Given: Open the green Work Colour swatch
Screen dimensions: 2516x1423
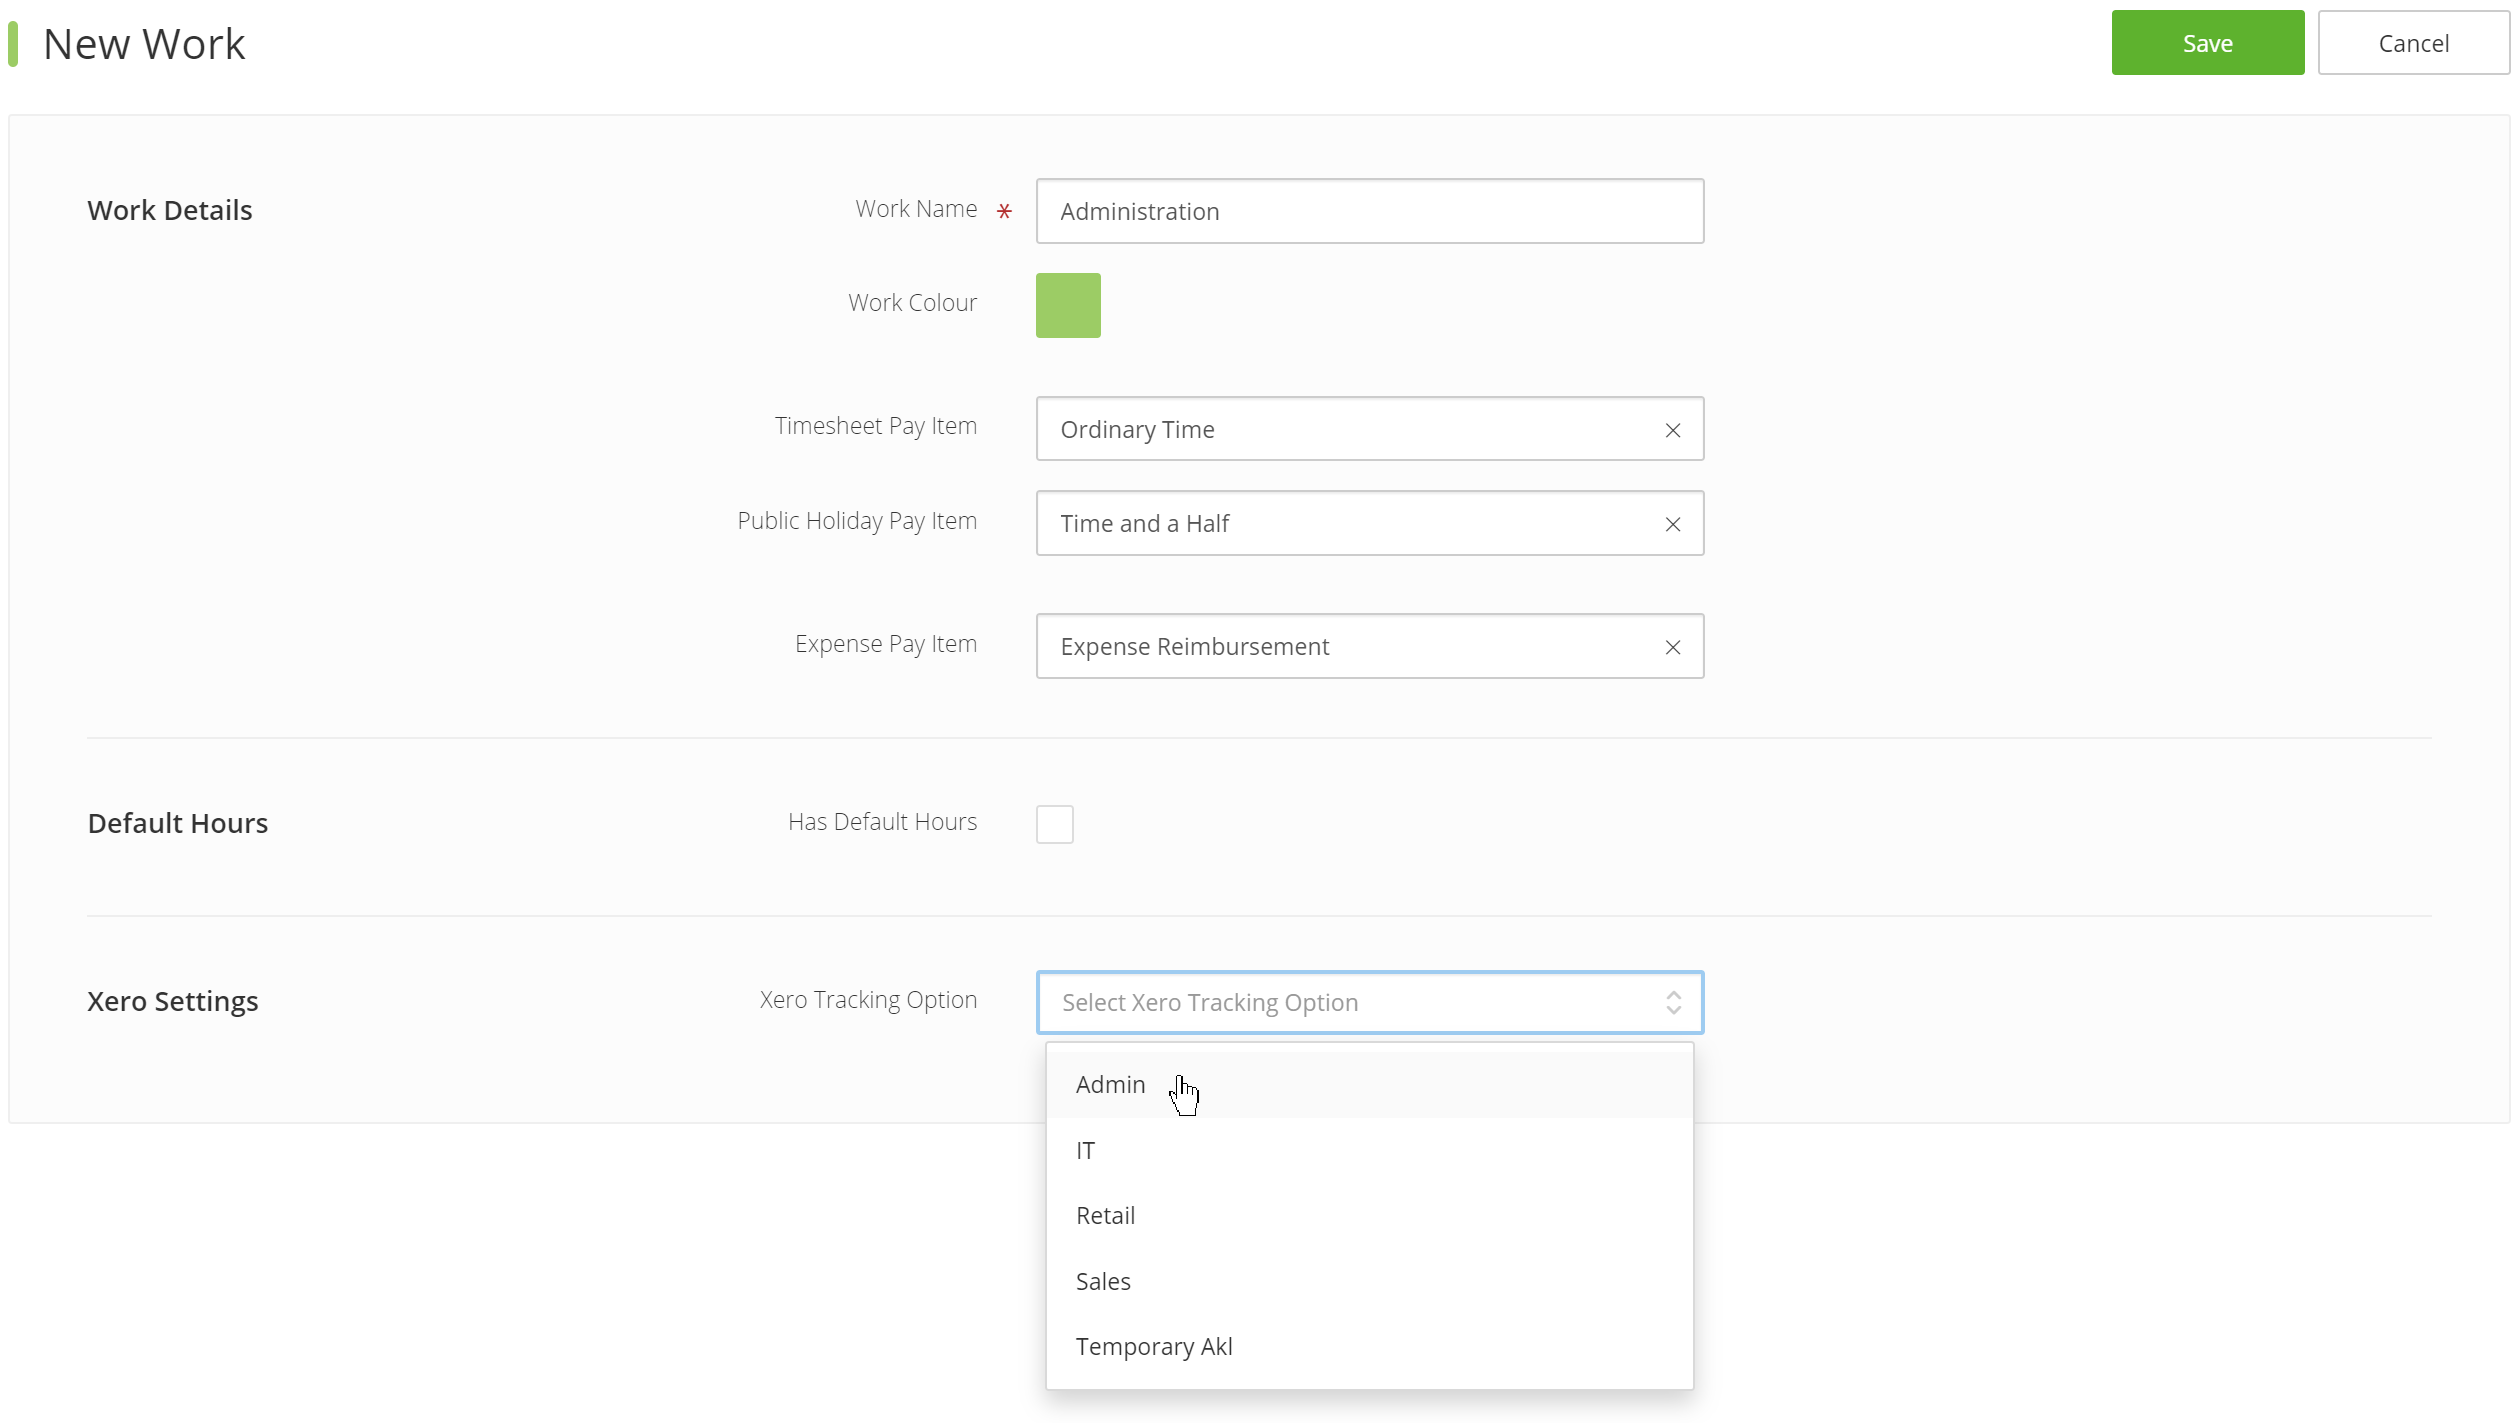Looking at the screenshot, I should click(1068, 305).
